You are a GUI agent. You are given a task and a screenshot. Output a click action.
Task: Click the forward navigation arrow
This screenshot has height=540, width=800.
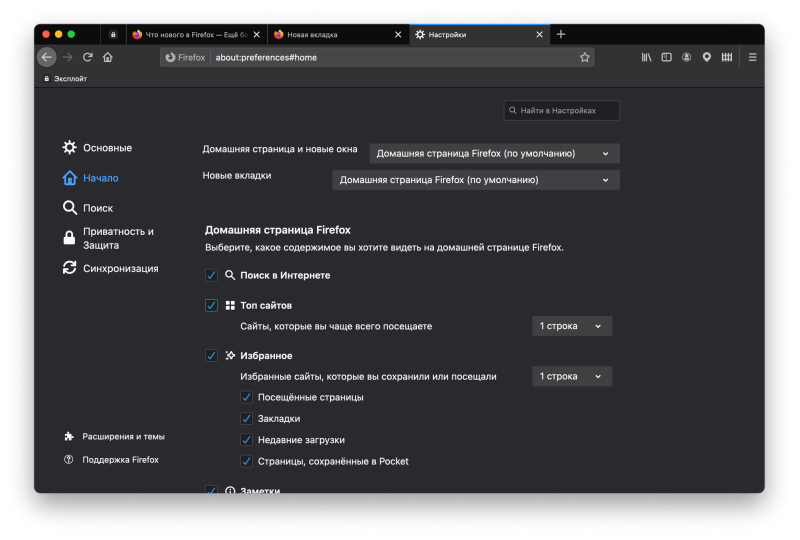(67, 57)
